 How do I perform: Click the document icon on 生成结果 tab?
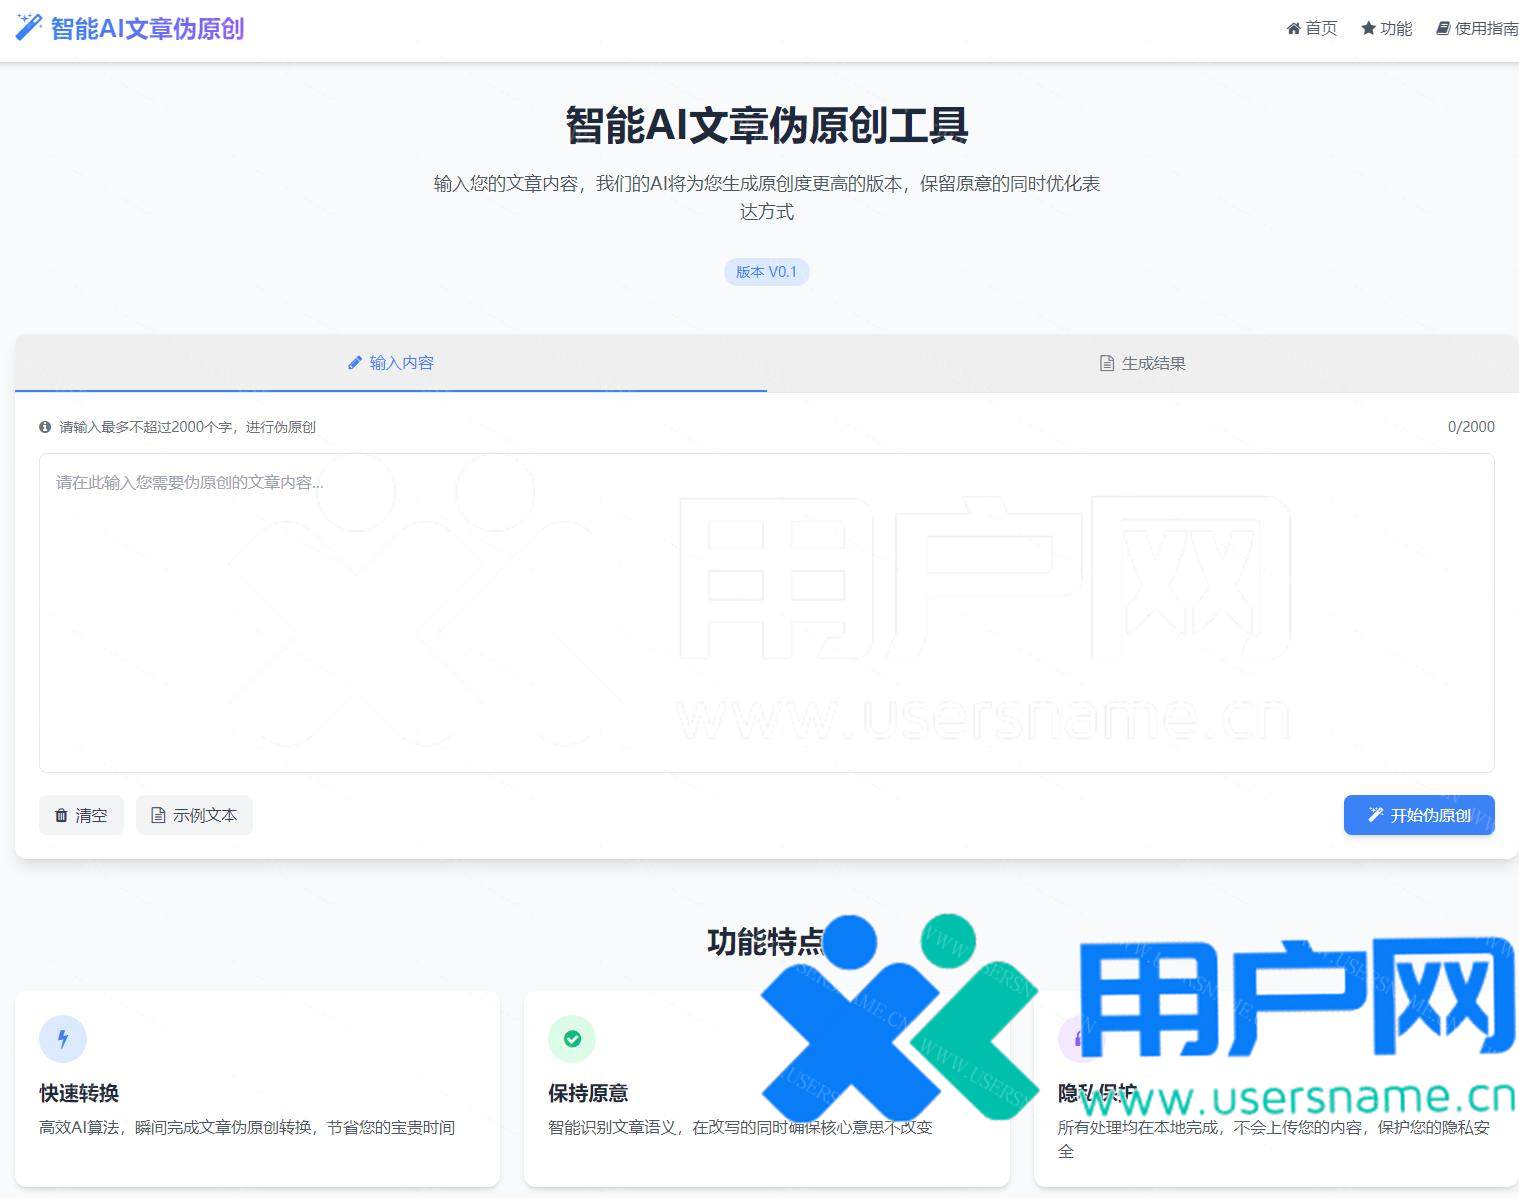click(x=1106, y=363)
